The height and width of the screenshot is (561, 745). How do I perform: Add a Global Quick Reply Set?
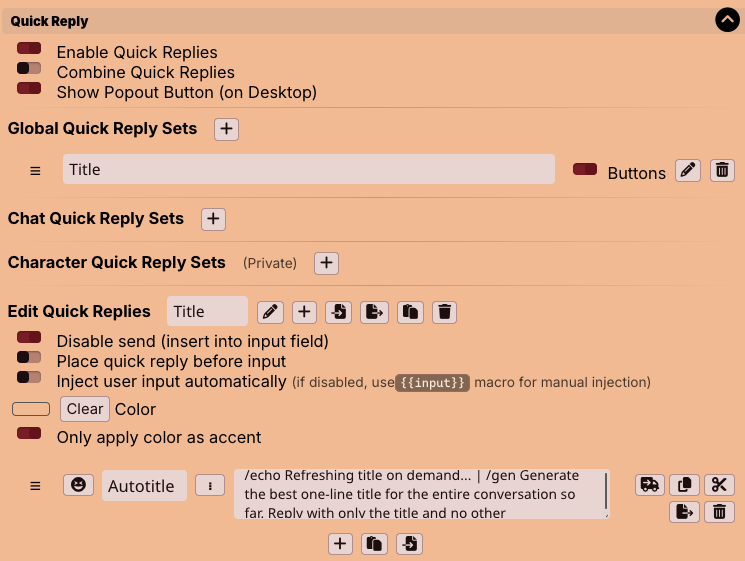tap(226, 129)
